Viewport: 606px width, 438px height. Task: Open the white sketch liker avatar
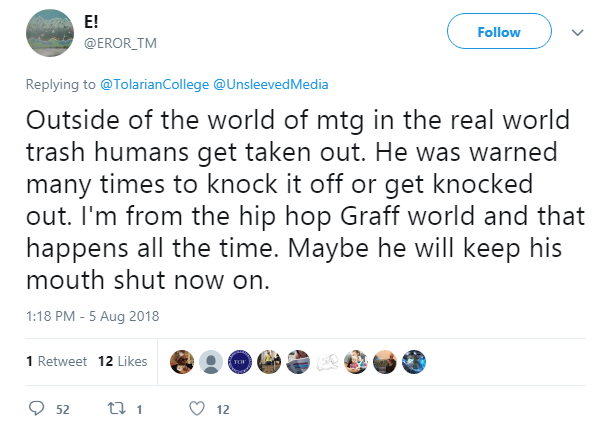[327, 362]
